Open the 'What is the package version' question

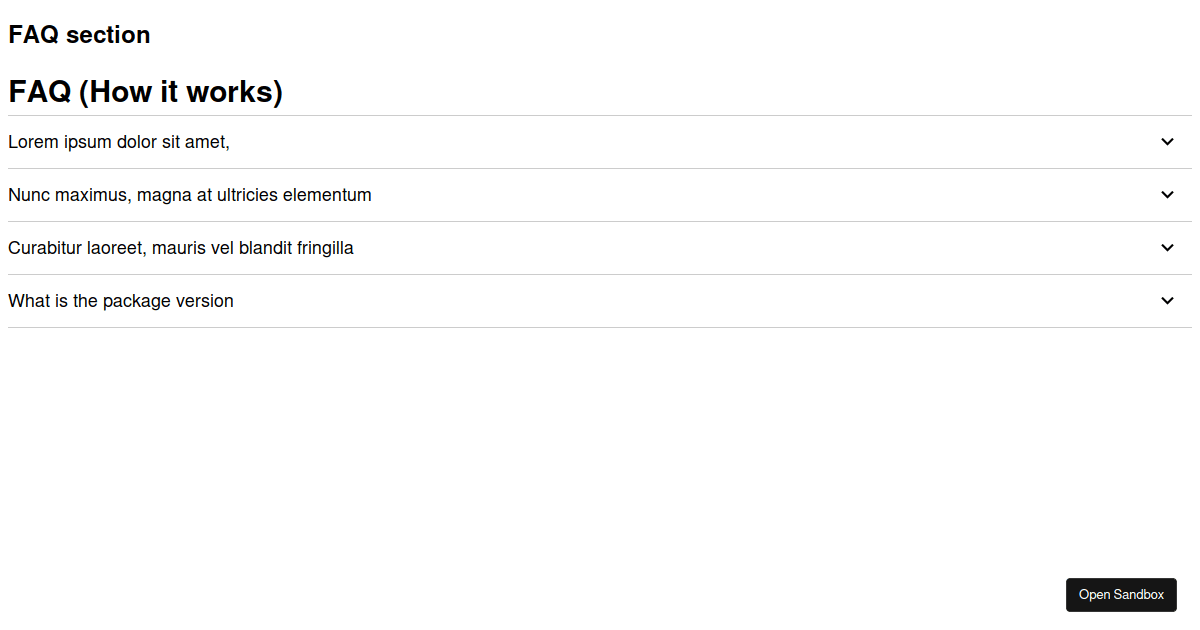tap(120, 300)
